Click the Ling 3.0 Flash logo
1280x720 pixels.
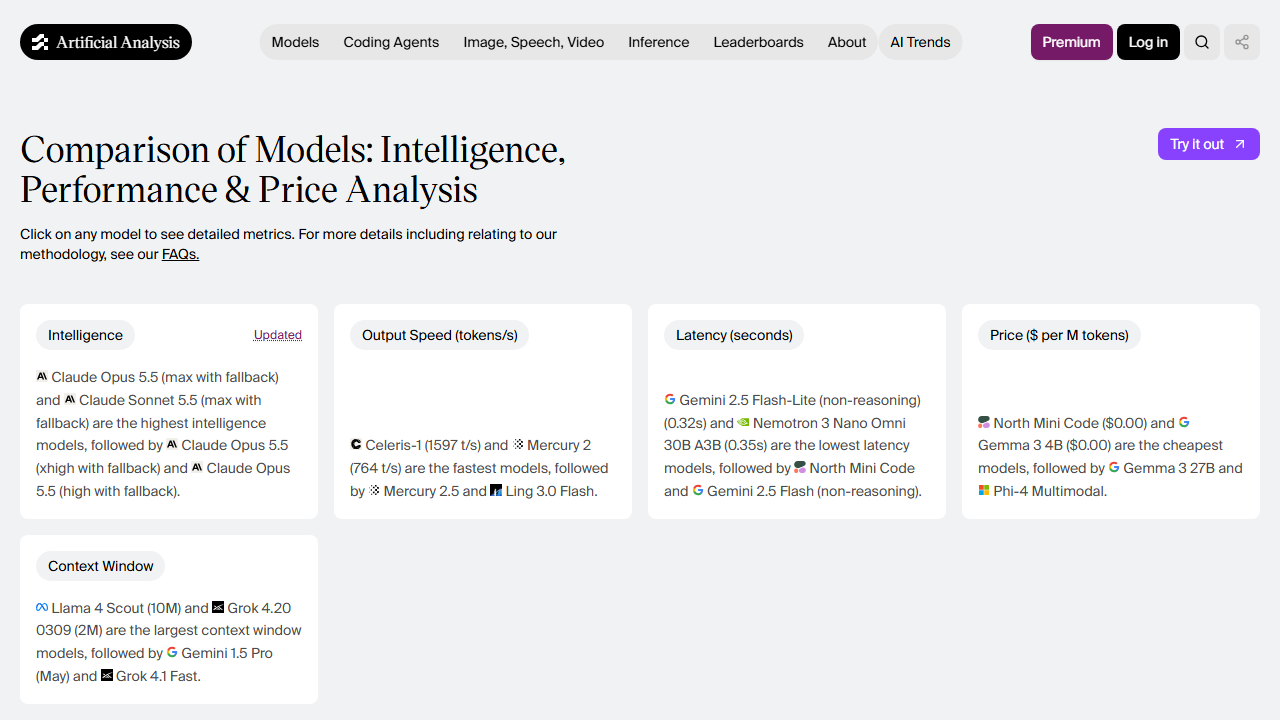coord(496,491)
